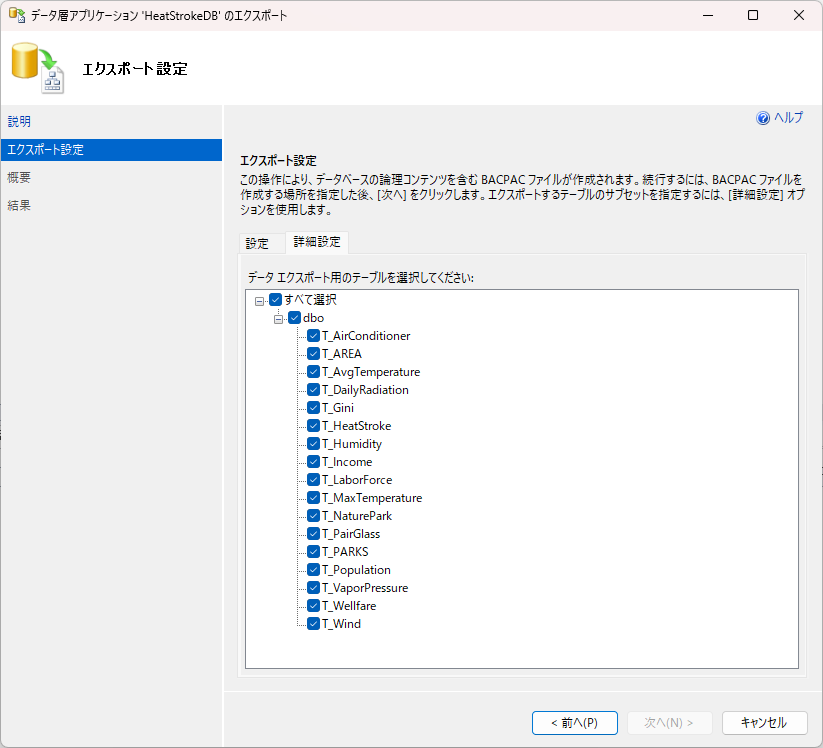The height and width of the screenshot is (748, 823).
Task: Go to 説明 page in sidebar
Action: [x=19, y=121]
